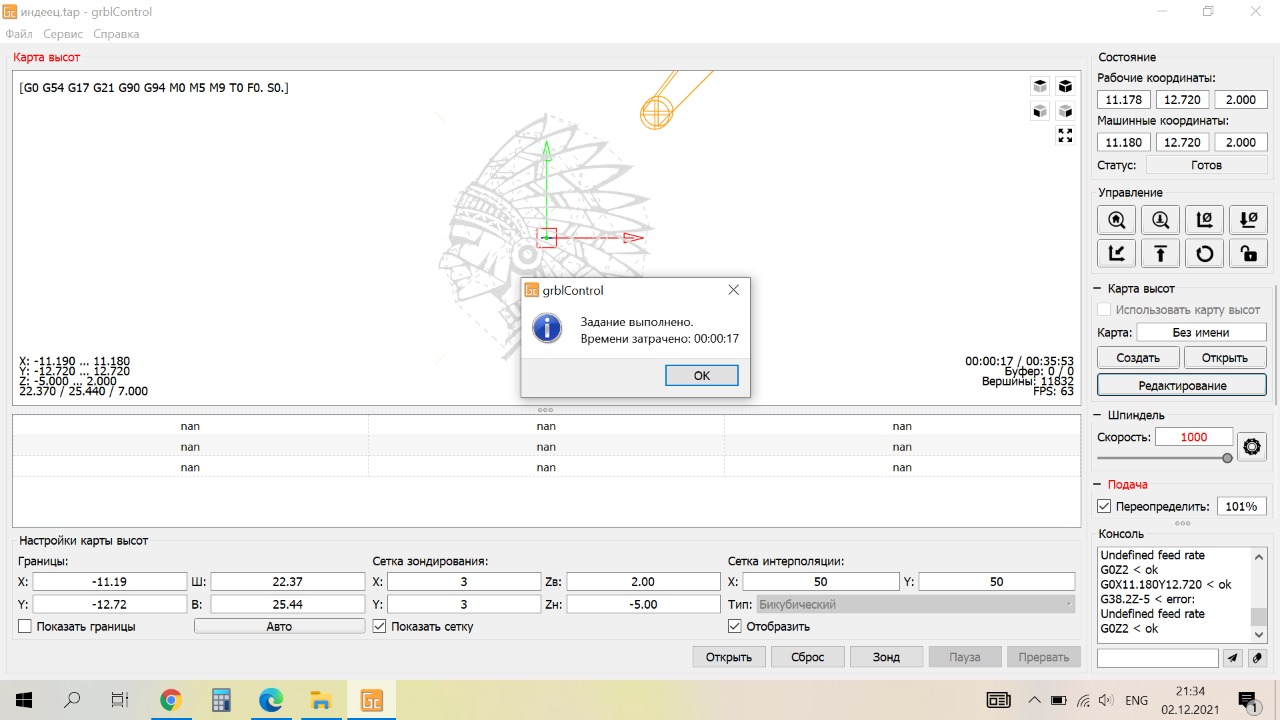
Task: Select the front view cube
Action: click(1040, 111)
